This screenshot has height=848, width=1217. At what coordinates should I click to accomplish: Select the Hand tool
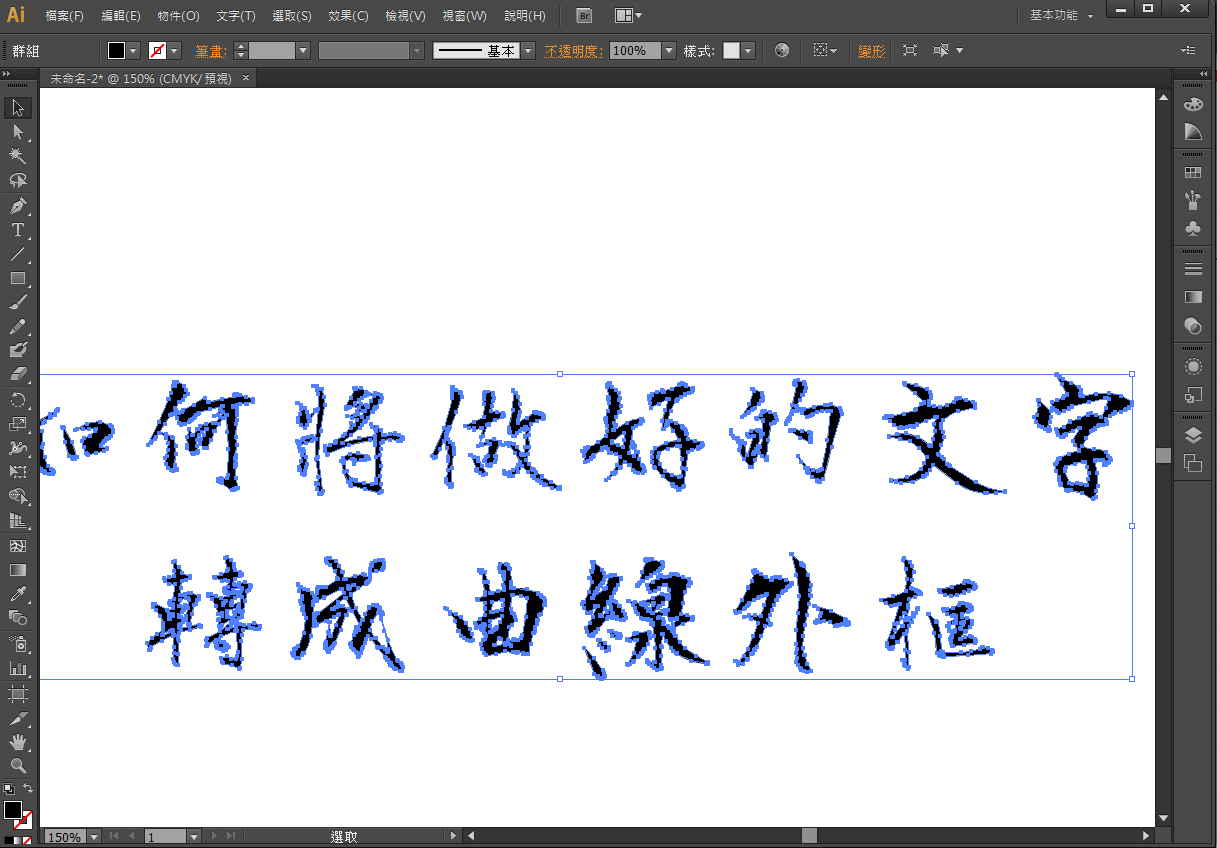[18, 742]
